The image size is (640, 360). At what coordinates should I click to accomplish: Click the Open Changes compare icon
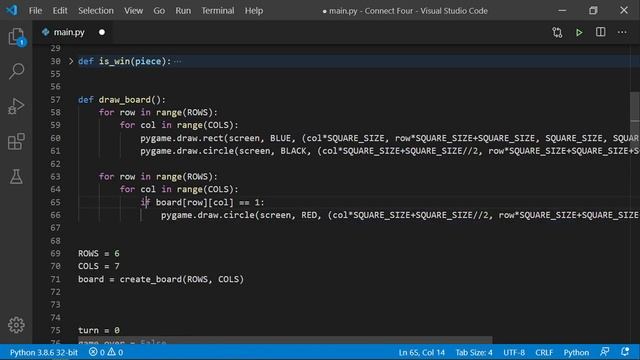(x=557, y=32)
